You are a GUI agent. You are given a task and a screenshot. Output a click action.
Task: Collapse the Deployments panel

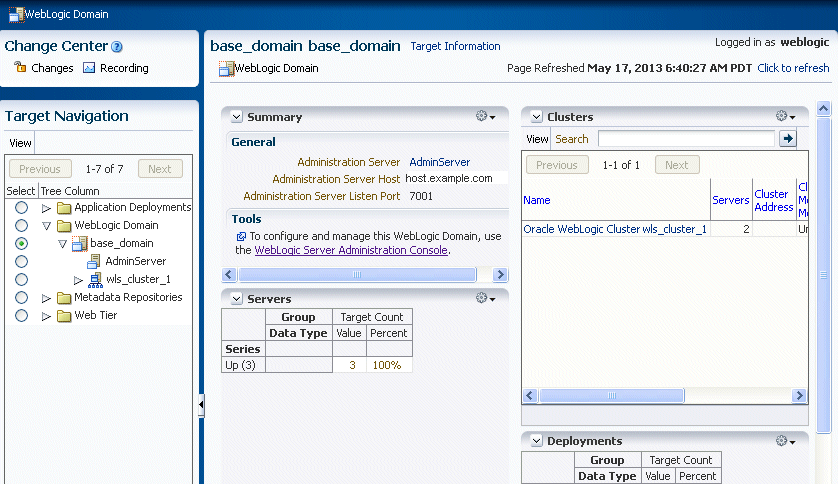[x=536, y=441]
